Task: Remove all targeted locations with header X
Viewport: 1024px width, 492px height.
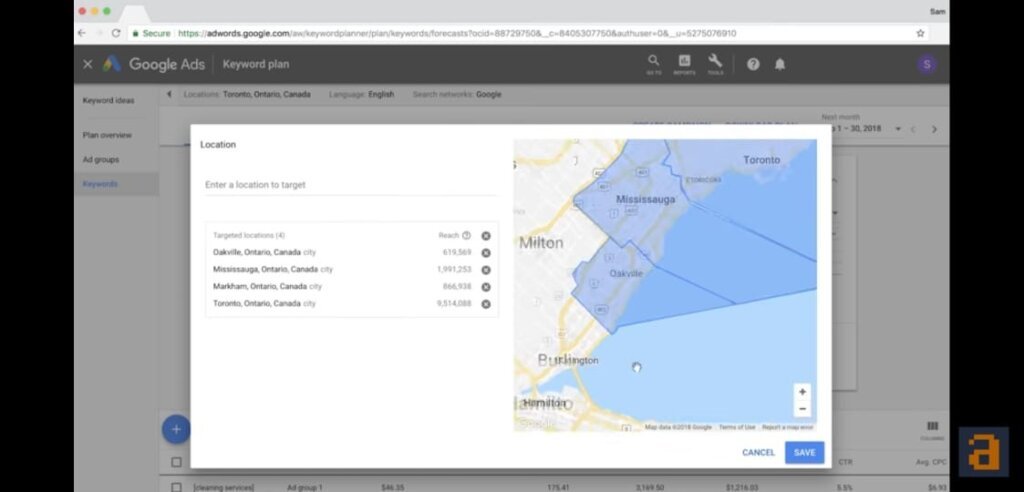Action: [x=486, y=236]
